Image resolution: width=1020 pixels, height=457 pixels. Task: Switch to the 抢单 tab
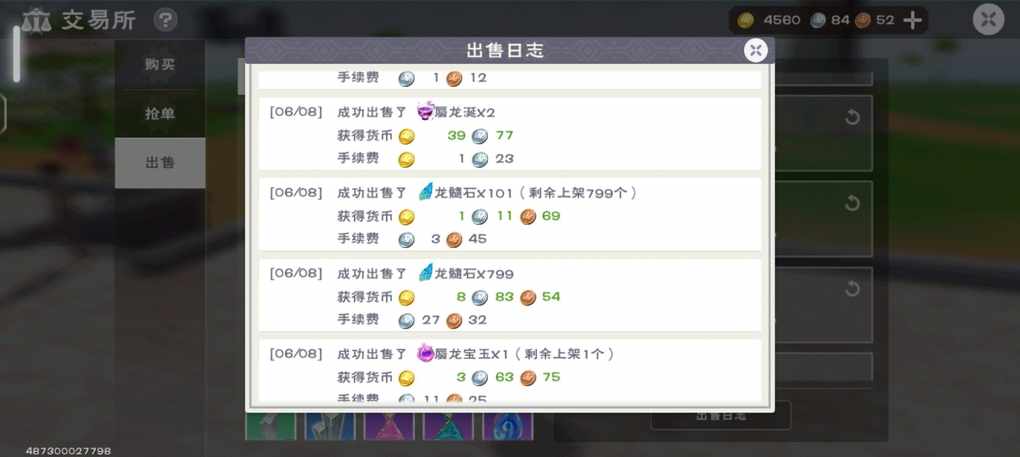point(160,113)
